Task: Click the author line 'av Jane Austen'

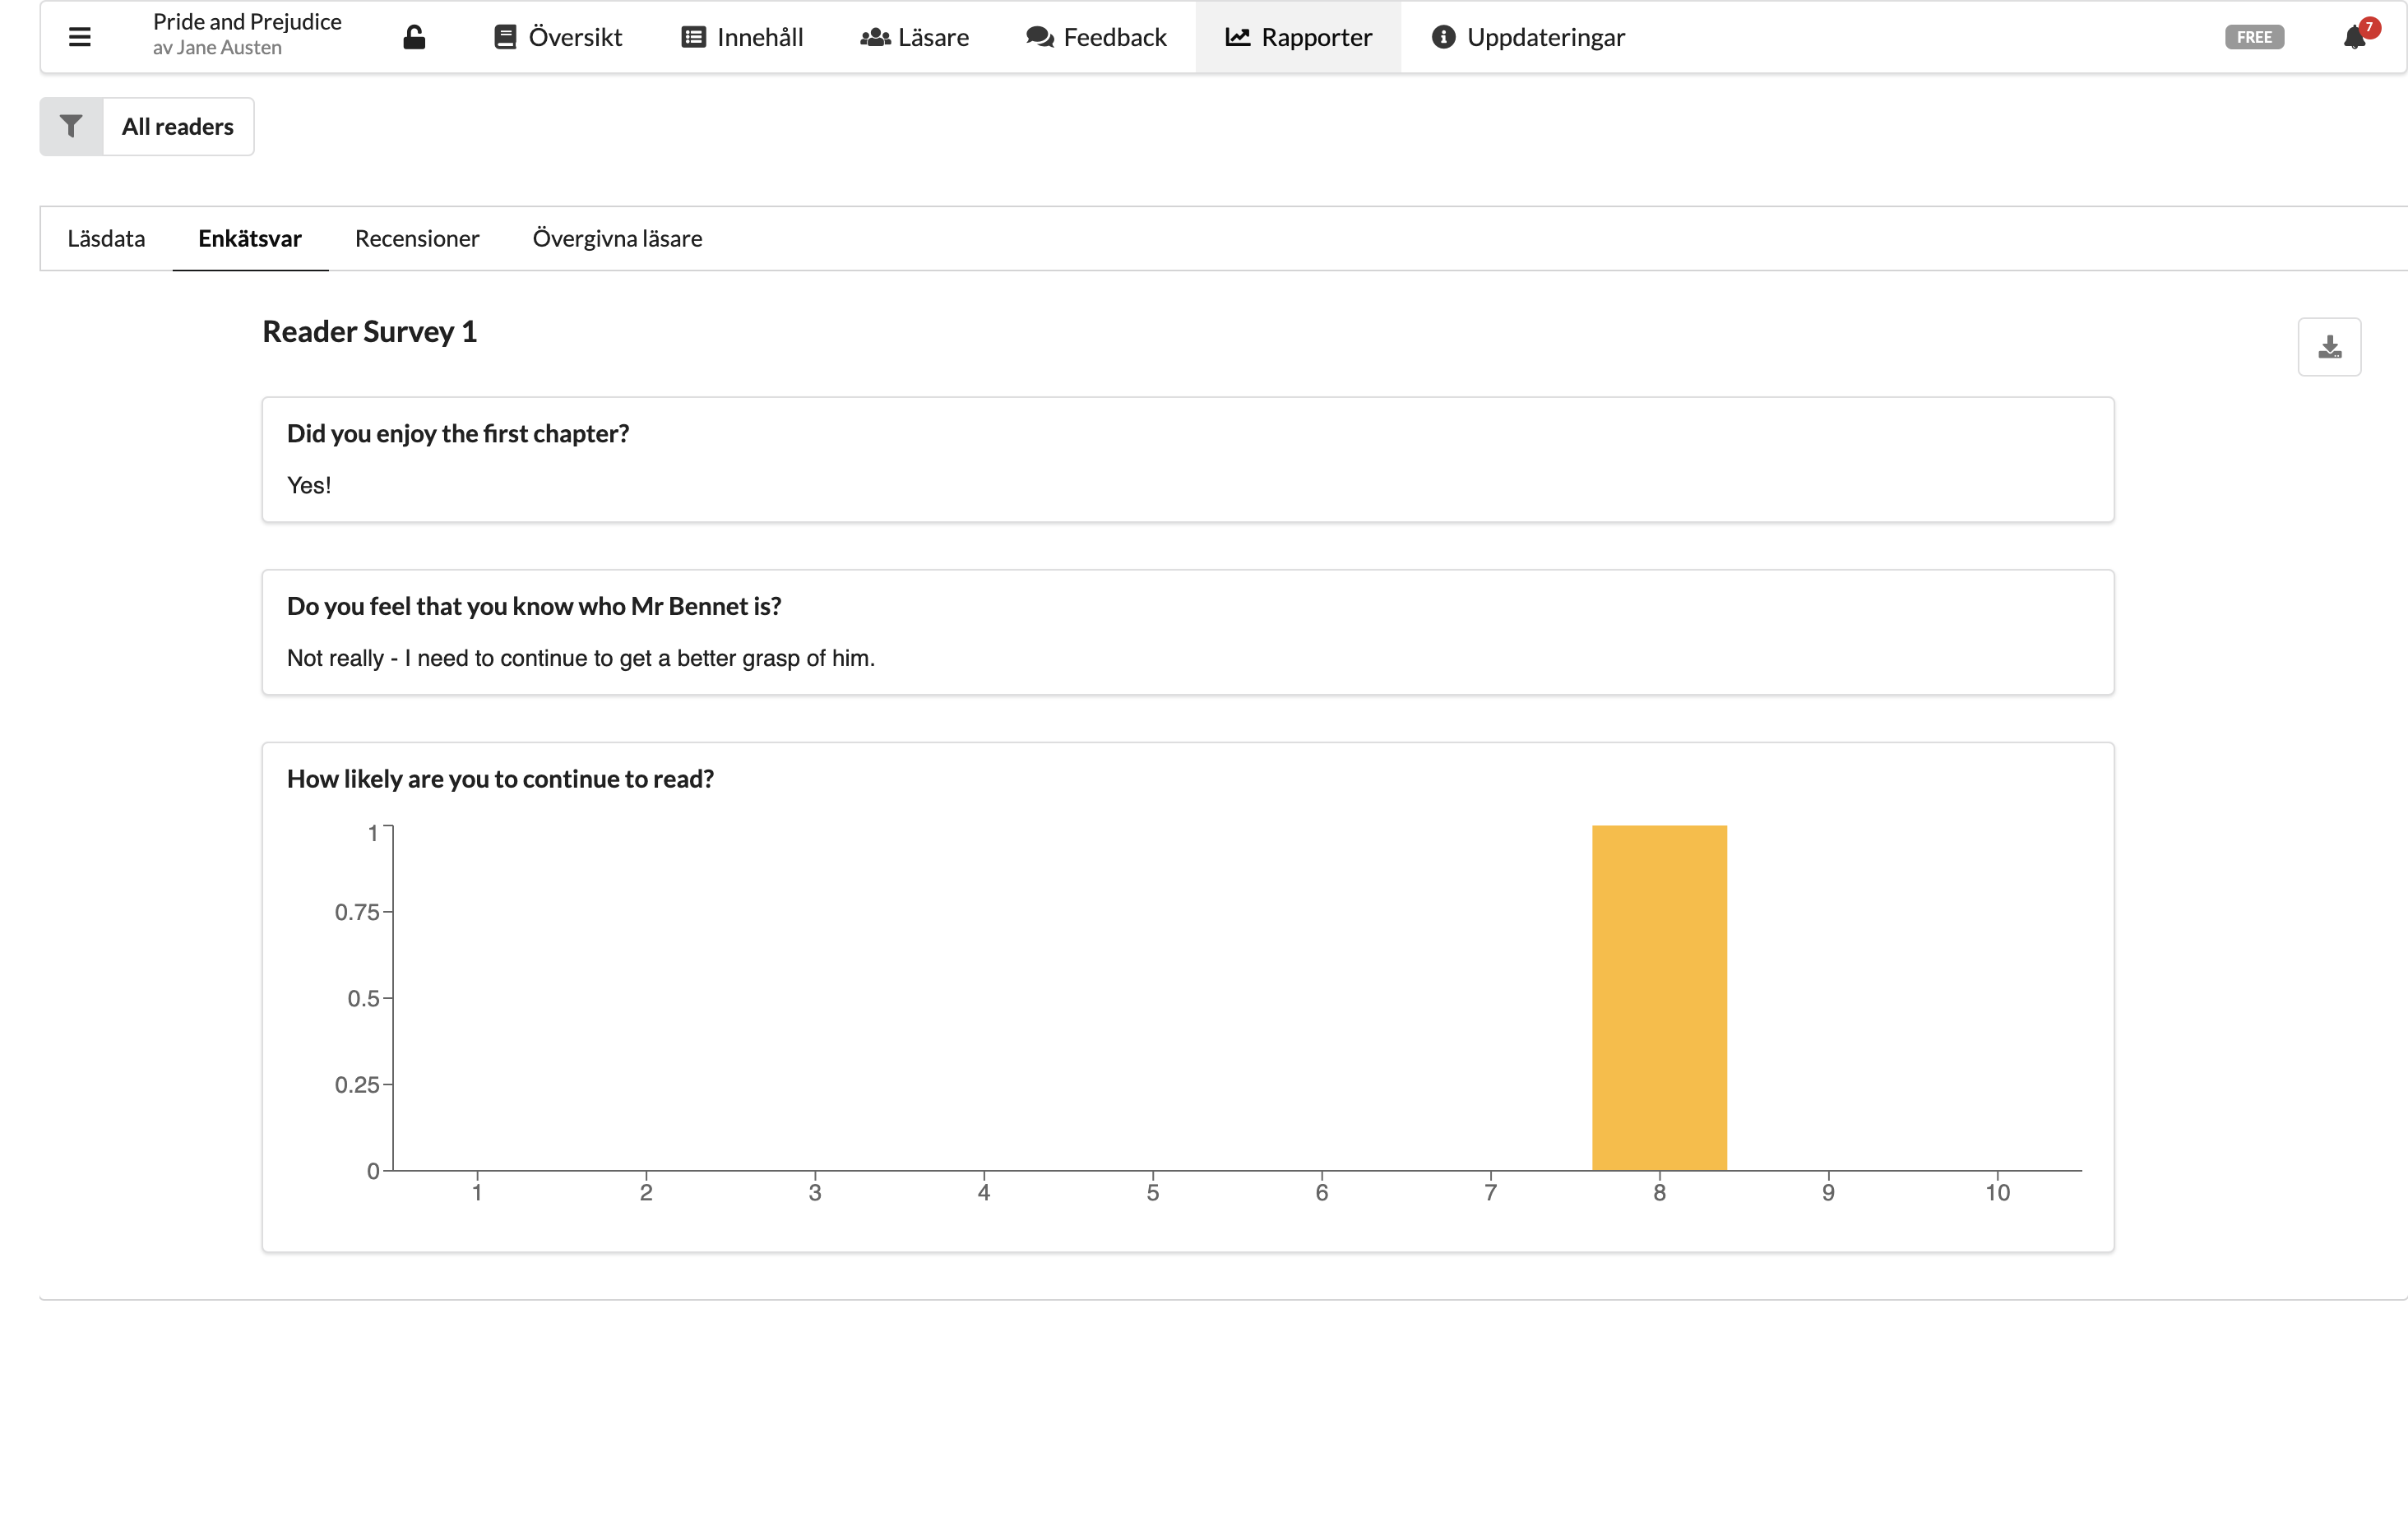Action: (217, 48)
